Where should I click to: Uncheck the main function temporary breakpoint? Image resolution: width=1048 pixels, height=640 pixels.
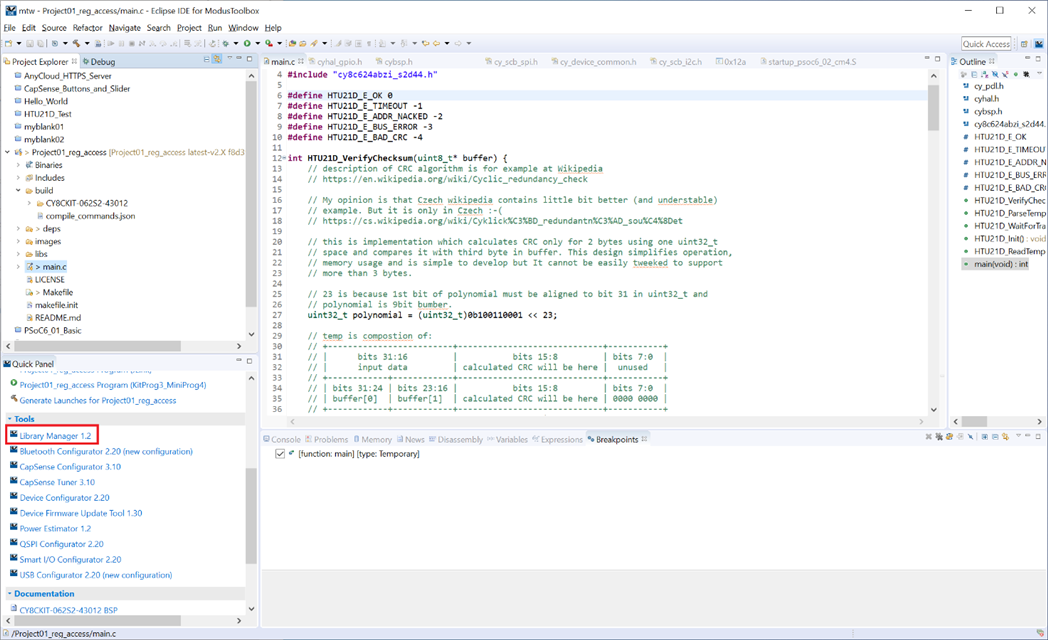click(280, 454)
